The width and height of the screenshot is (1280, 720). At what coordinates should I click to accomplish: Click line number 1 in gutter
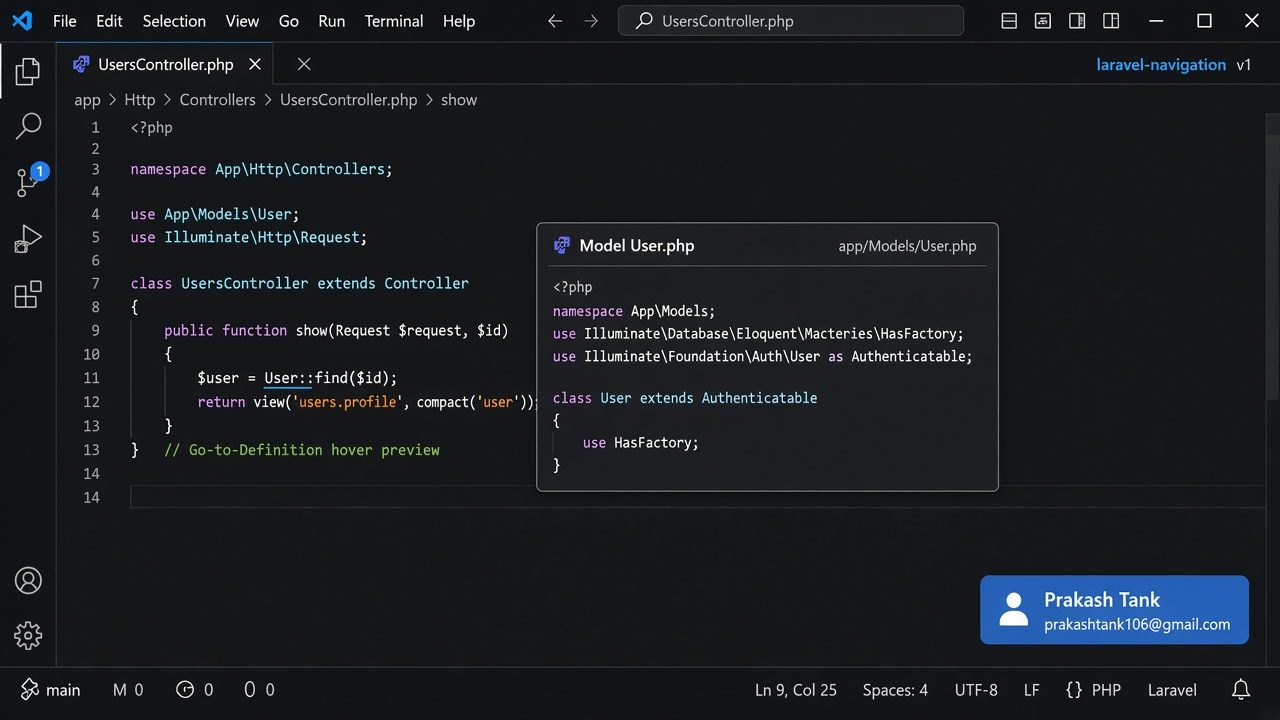pos(95,127)
